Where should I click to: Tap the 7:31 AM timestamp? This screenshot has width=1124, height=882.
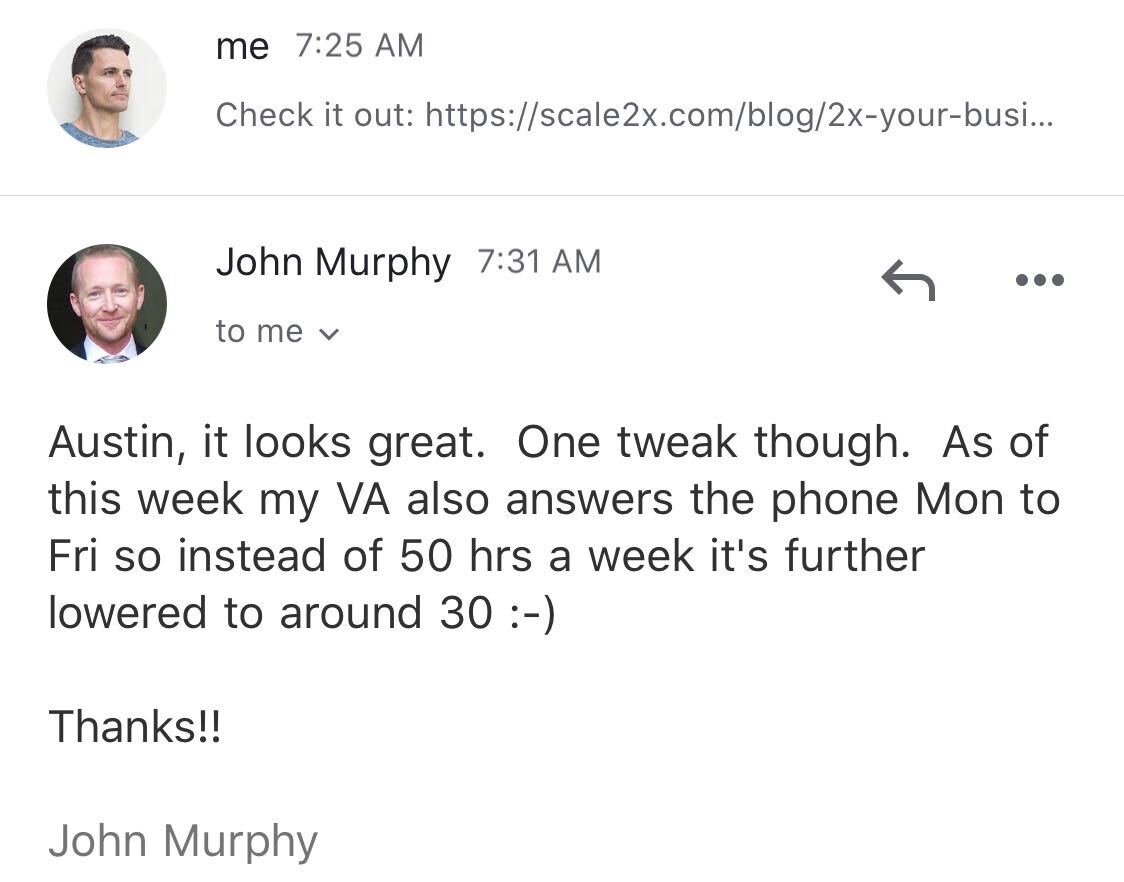click(539, 262)
